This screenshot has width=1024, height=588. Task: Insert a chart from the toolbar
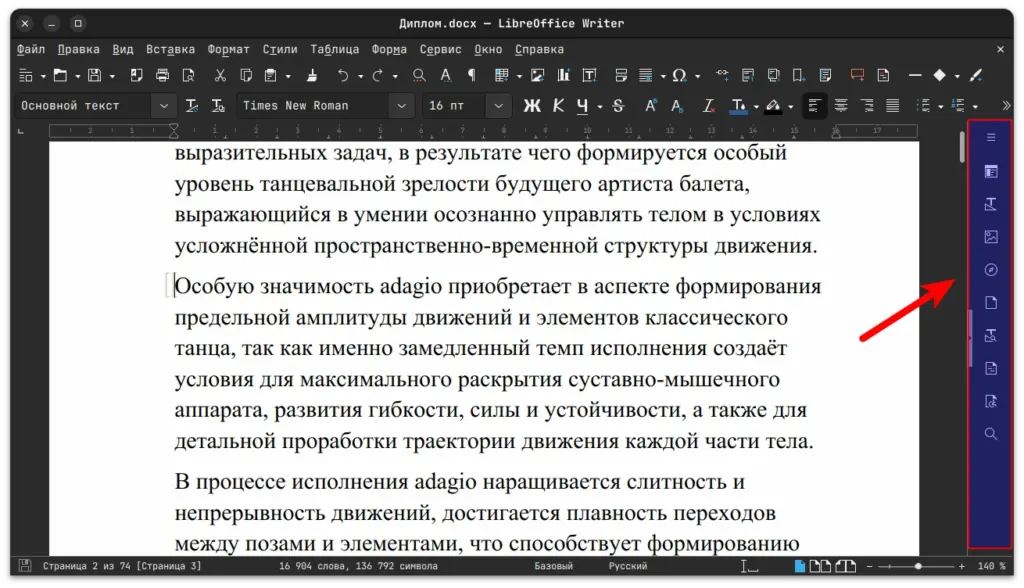(563, 75)
